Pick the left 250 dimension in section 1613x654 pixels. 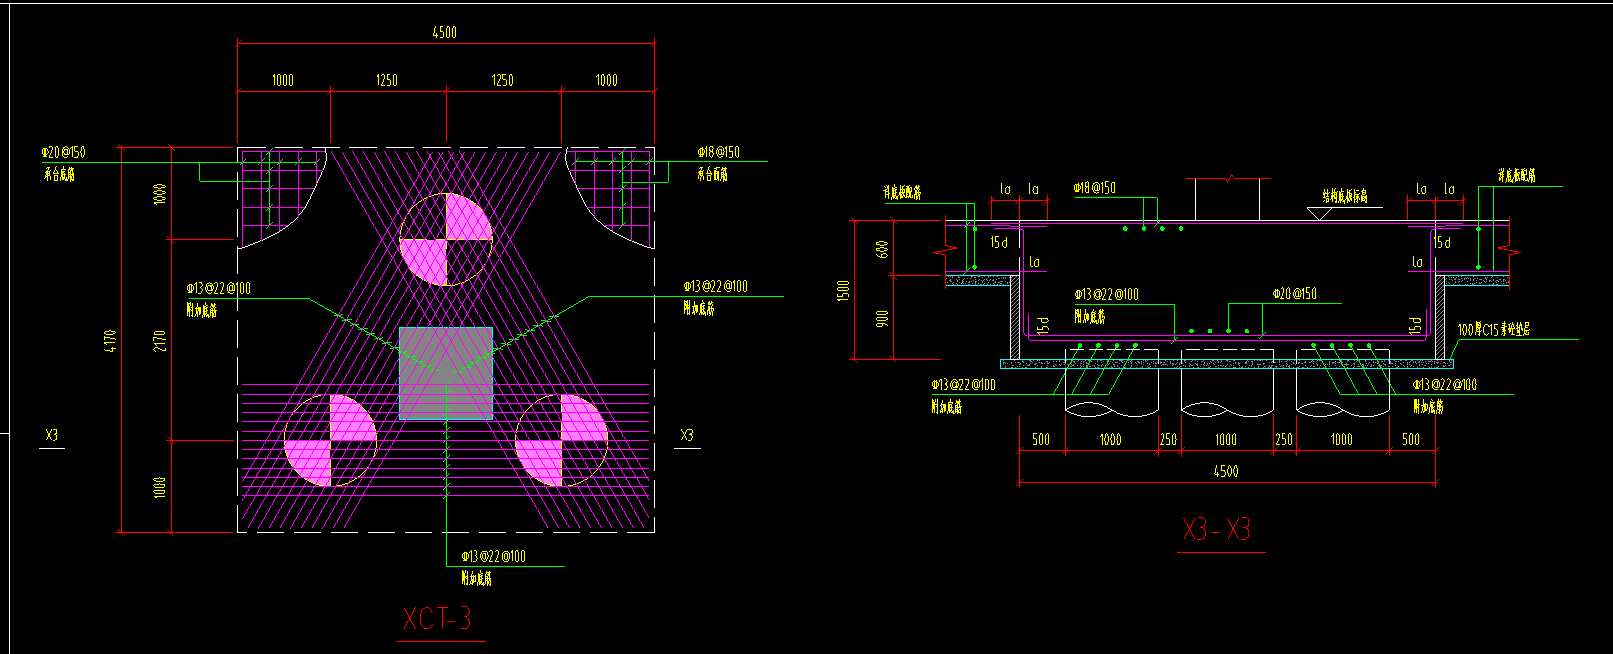[x=1168, y=439]
